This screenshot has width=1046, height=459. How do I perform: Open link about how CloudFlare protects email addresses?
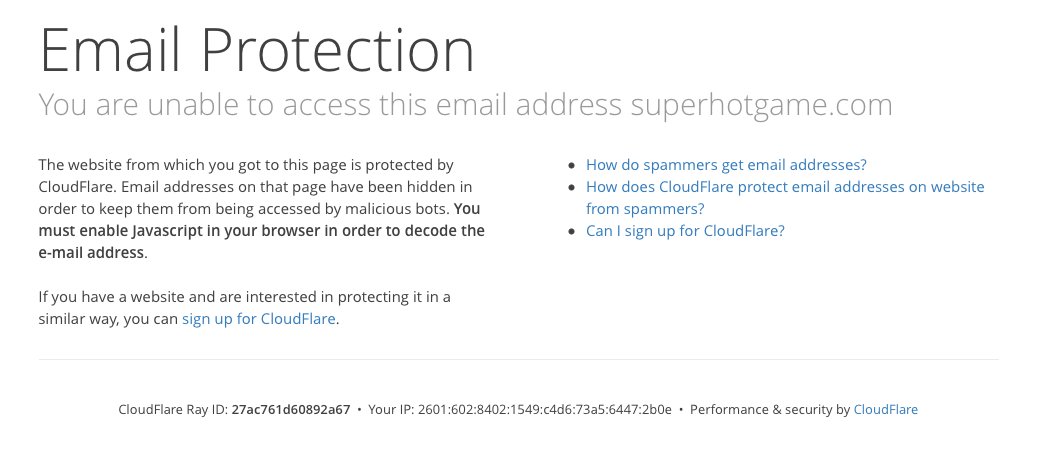(785, 187)
